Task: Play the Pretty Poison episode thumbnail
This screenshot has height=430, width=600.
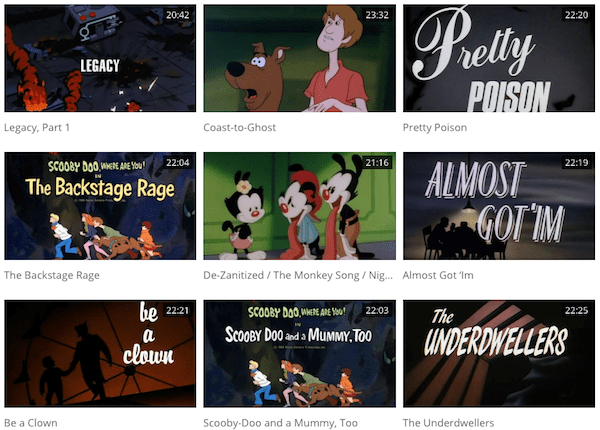Action: pyautogui.click(x=499, y=58)
